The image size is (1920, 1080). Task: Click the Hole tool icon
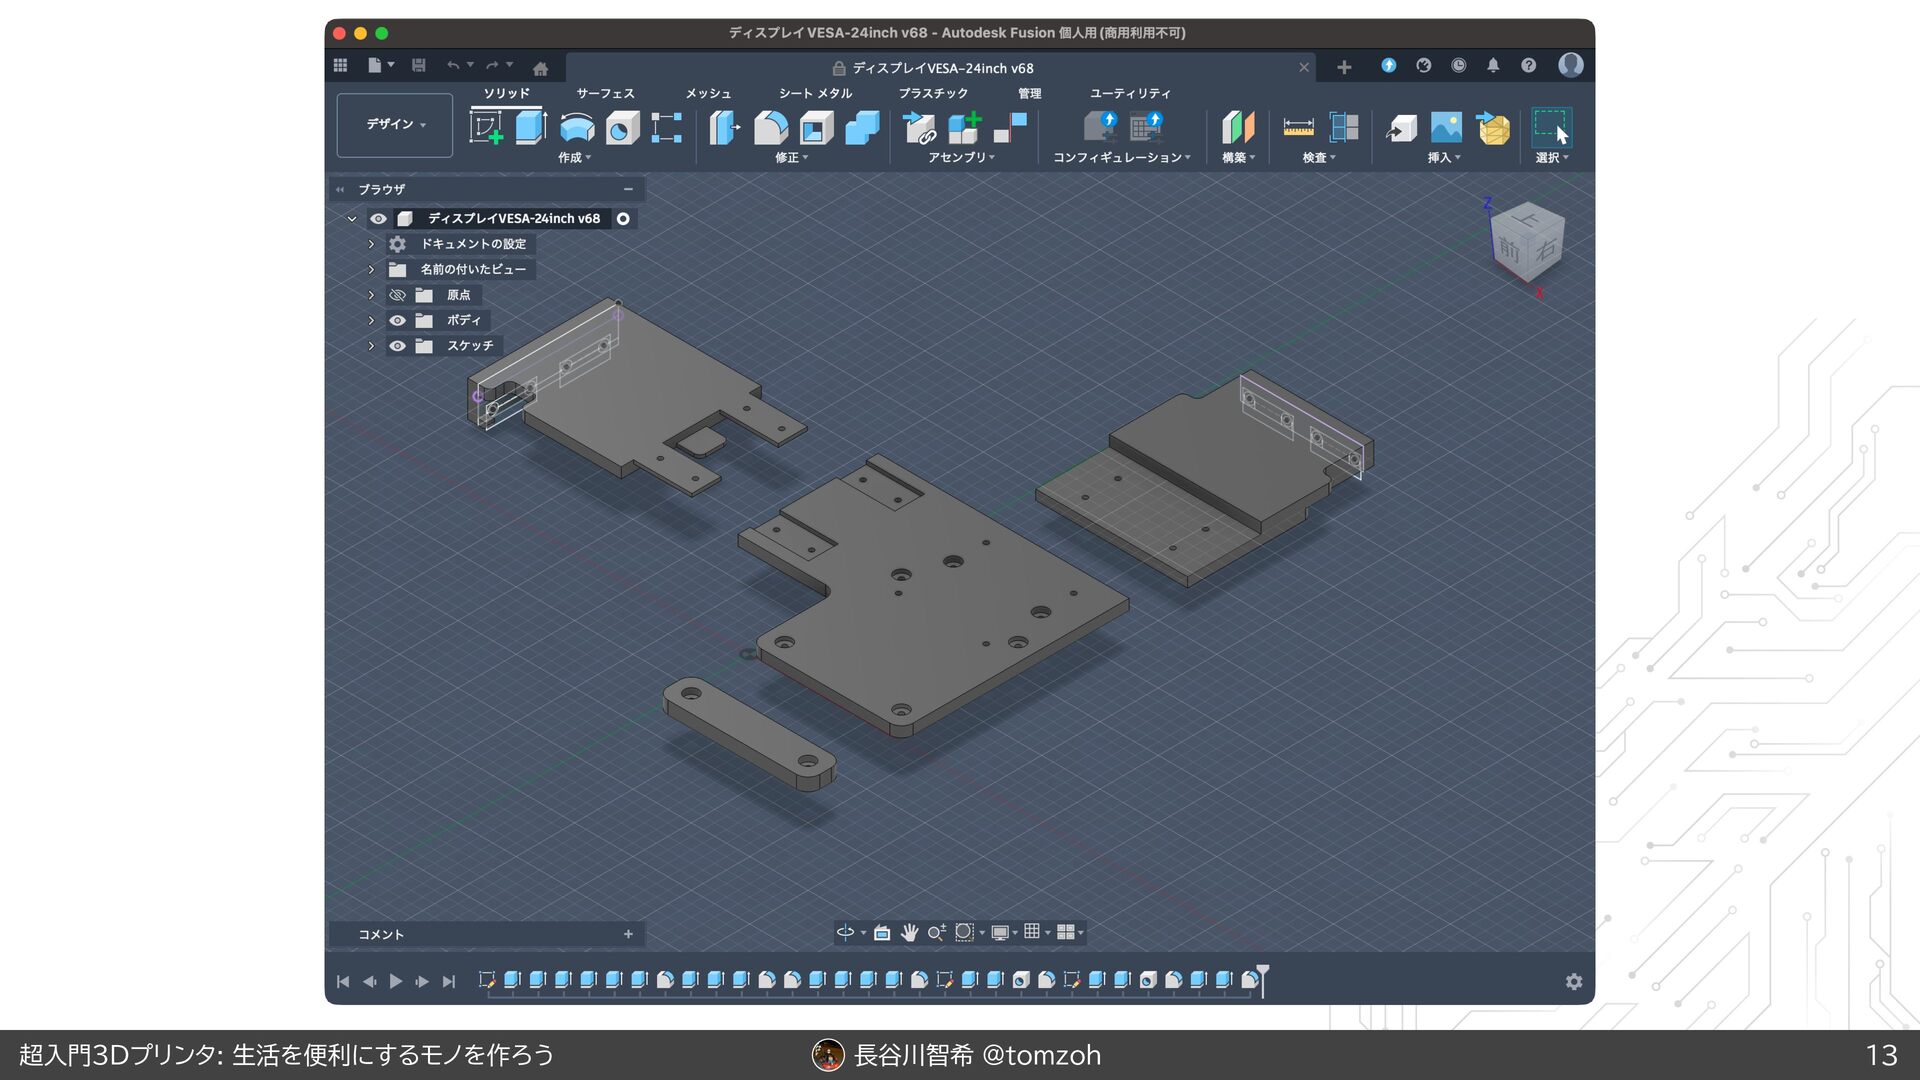(x=622, y=128)
